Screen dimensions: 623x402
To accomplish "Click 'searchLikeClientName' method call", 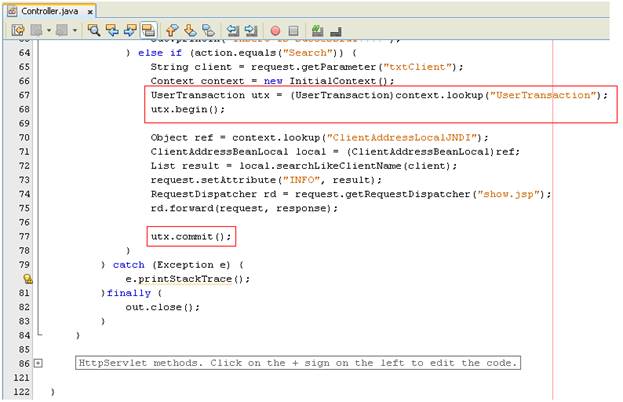I will point(339,166).
